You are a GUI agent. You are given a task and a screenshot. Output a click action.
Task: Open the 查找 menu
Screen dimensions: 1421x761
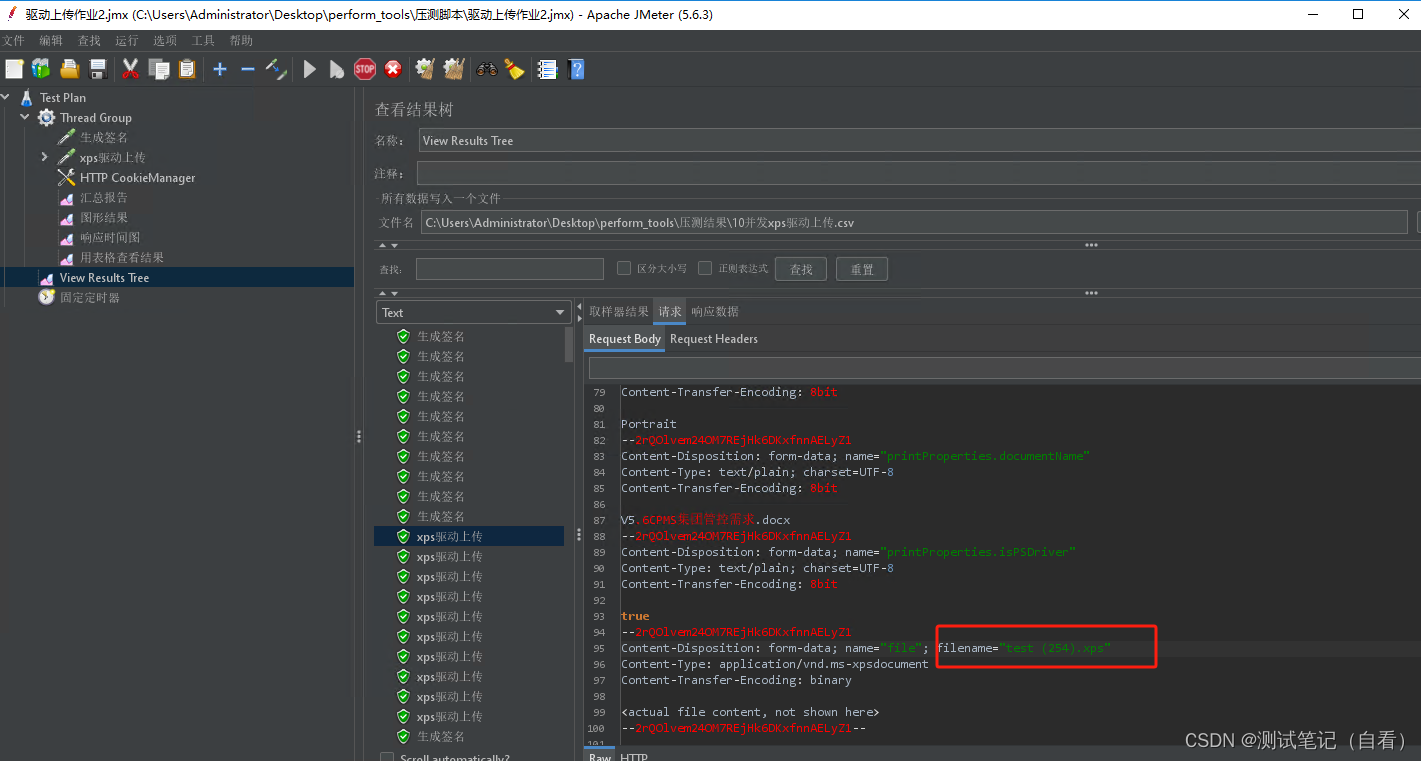tap(89, 41)
